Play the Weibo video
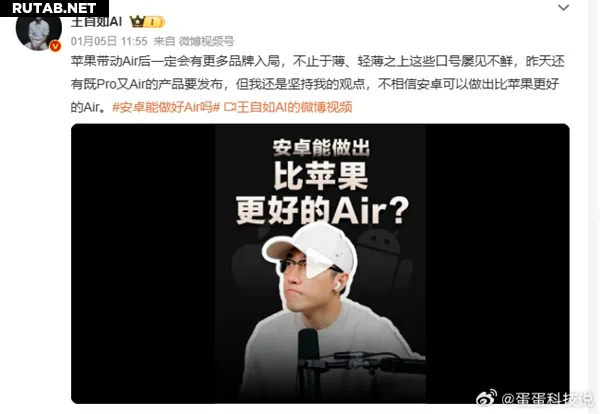The image size is (600, 414). (x=320, y=263)
